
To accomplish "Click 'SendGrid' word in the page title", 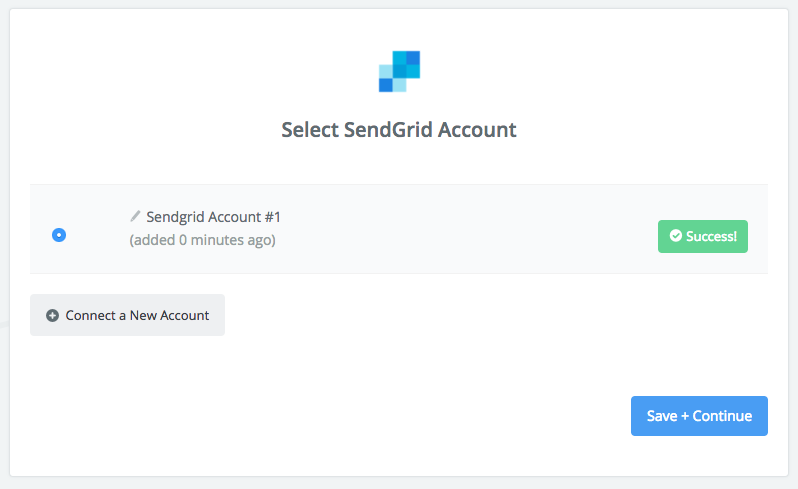I will 388,130.
